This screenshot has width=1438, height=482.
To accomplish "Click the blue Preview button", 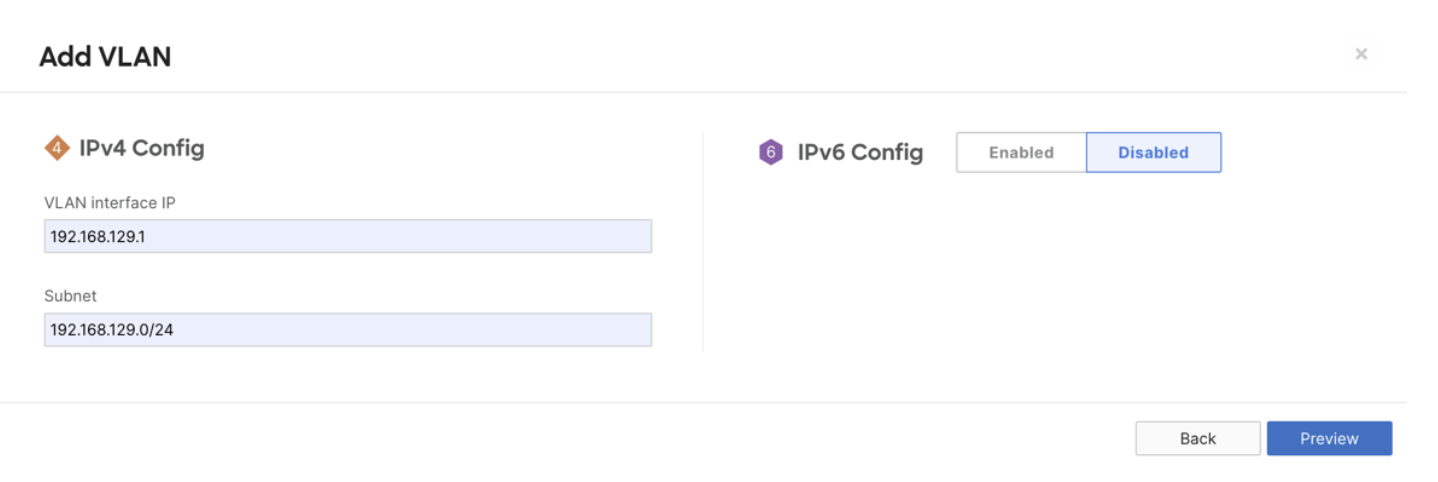I will (x=1329, y=439).
